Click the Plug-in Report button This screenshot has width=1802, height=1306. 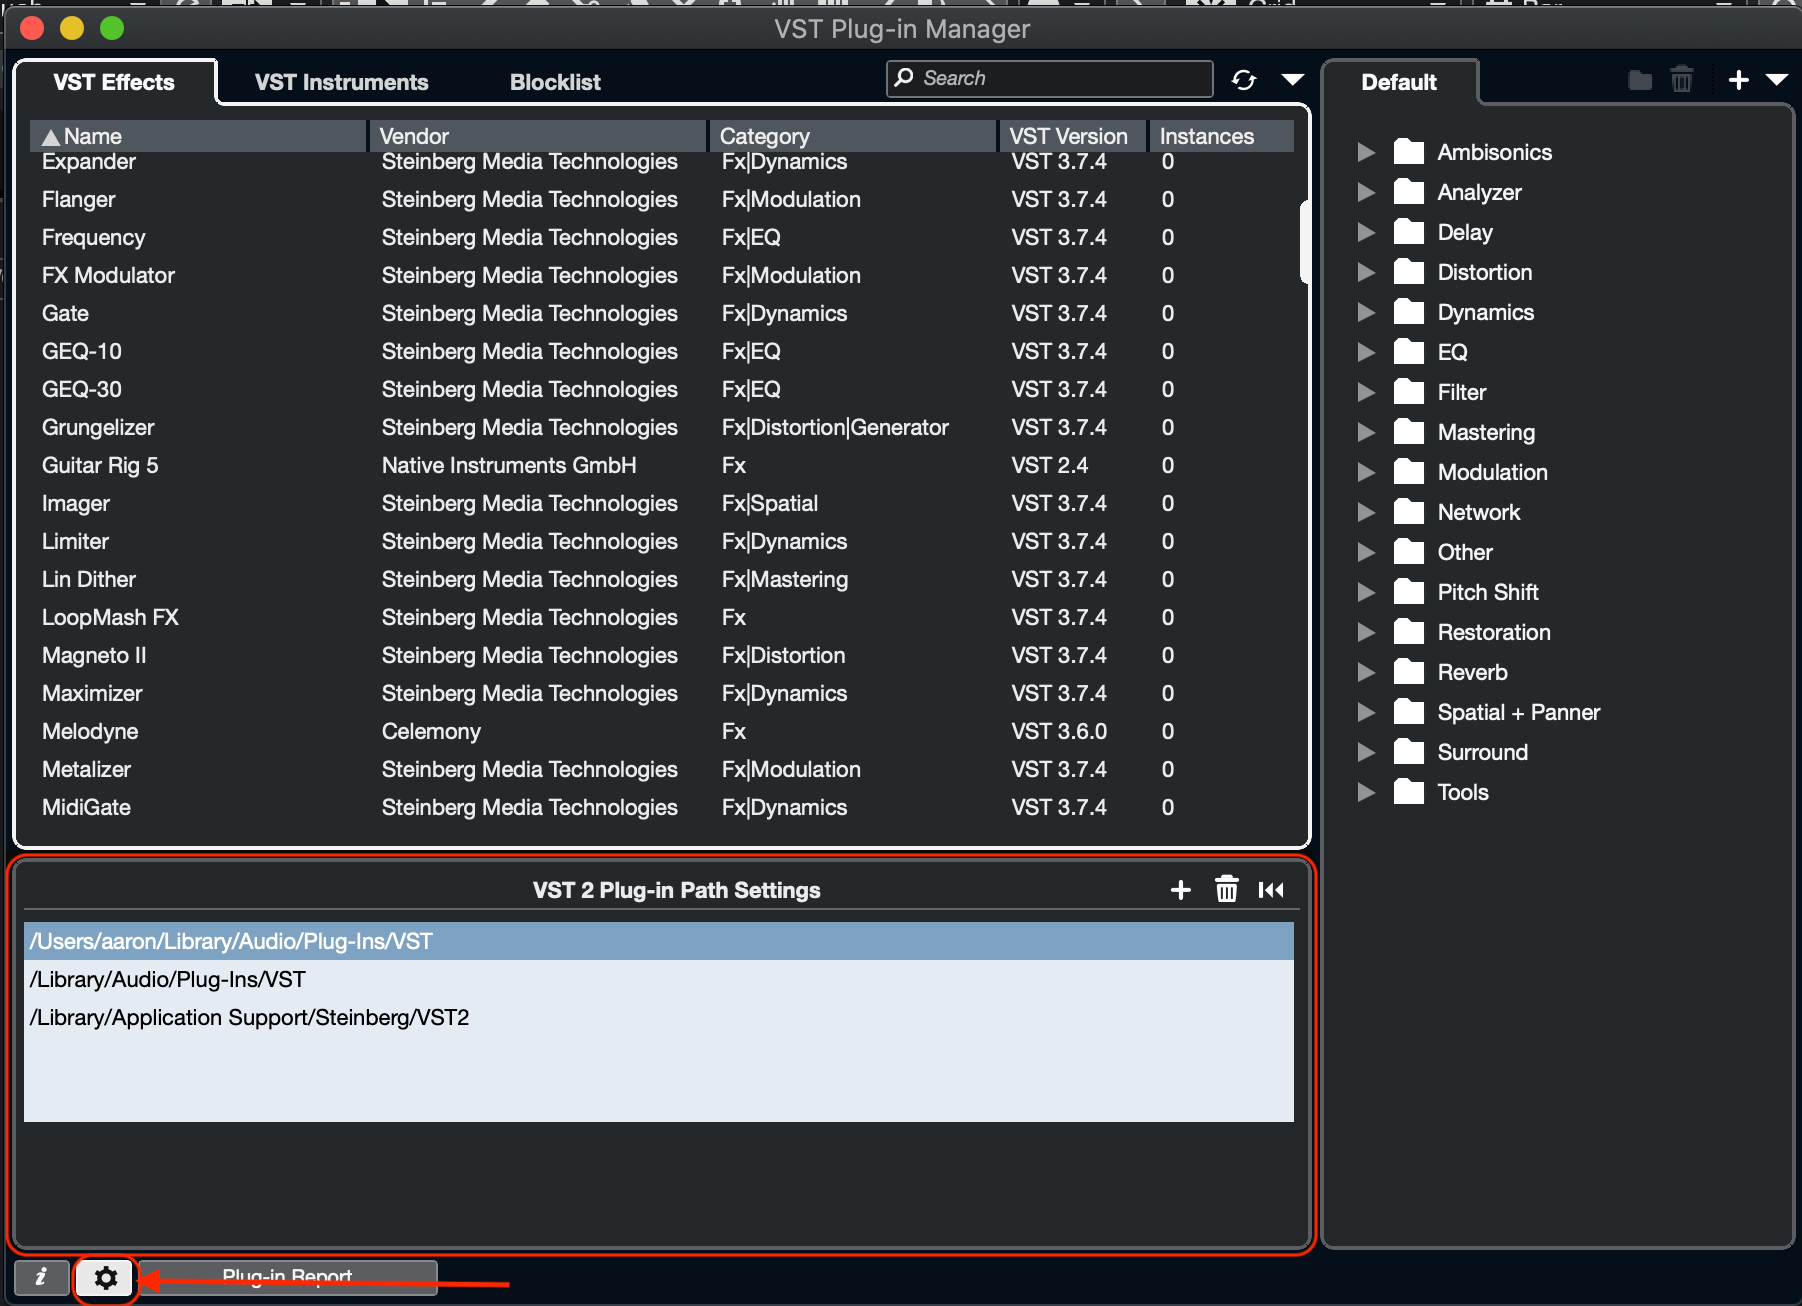tap(287, 1277)
